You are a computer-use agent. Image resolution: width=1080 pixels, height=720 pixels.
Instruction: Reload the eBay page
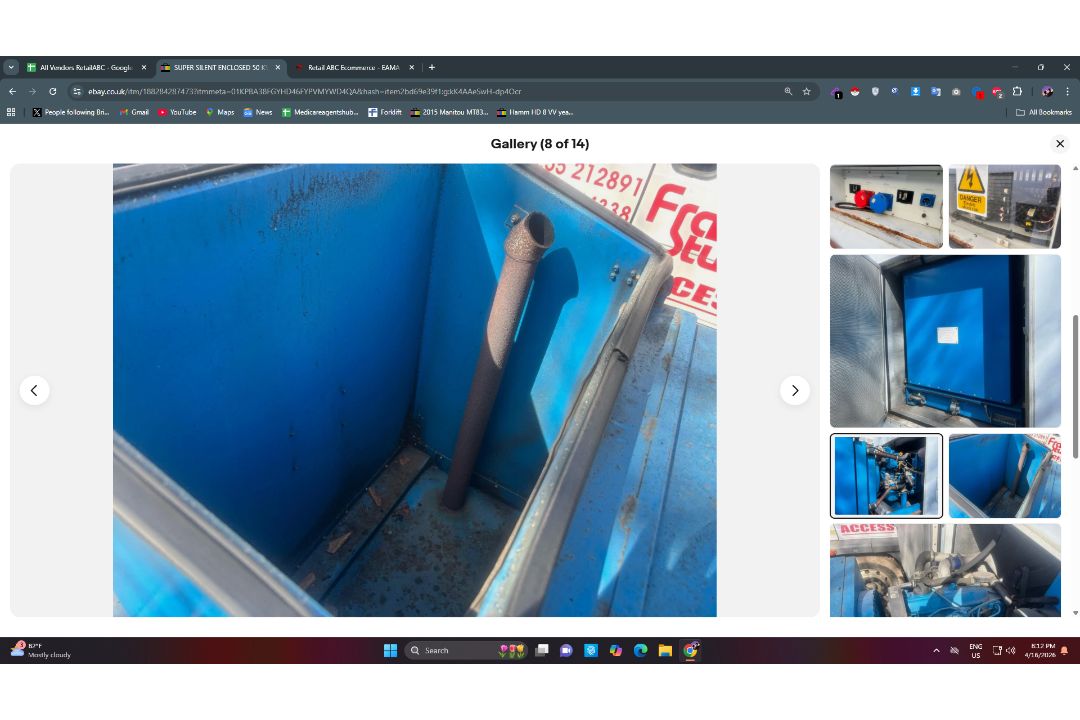[x=52, y=91]
